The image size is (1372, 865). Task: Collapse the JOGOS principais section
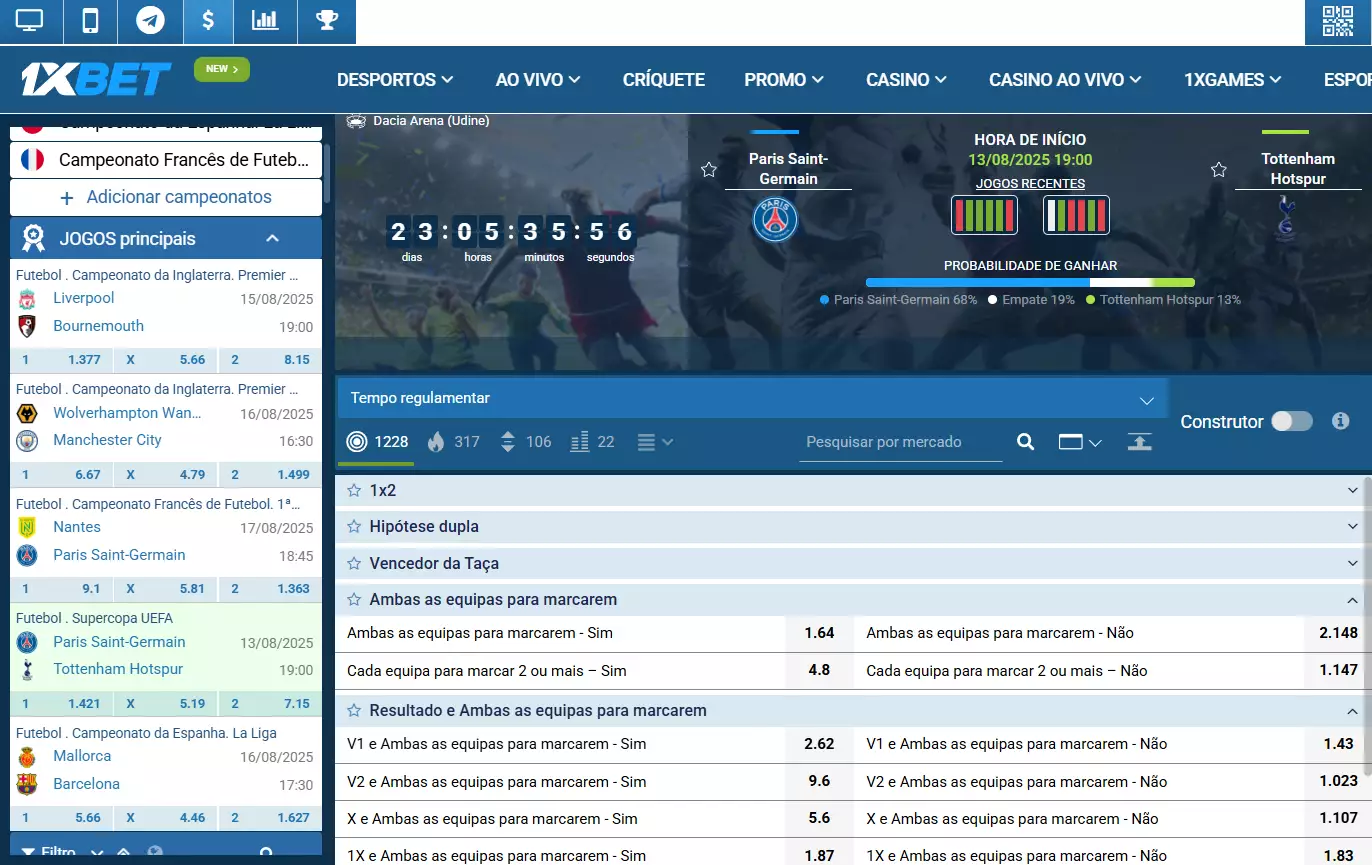coord(272,238)
